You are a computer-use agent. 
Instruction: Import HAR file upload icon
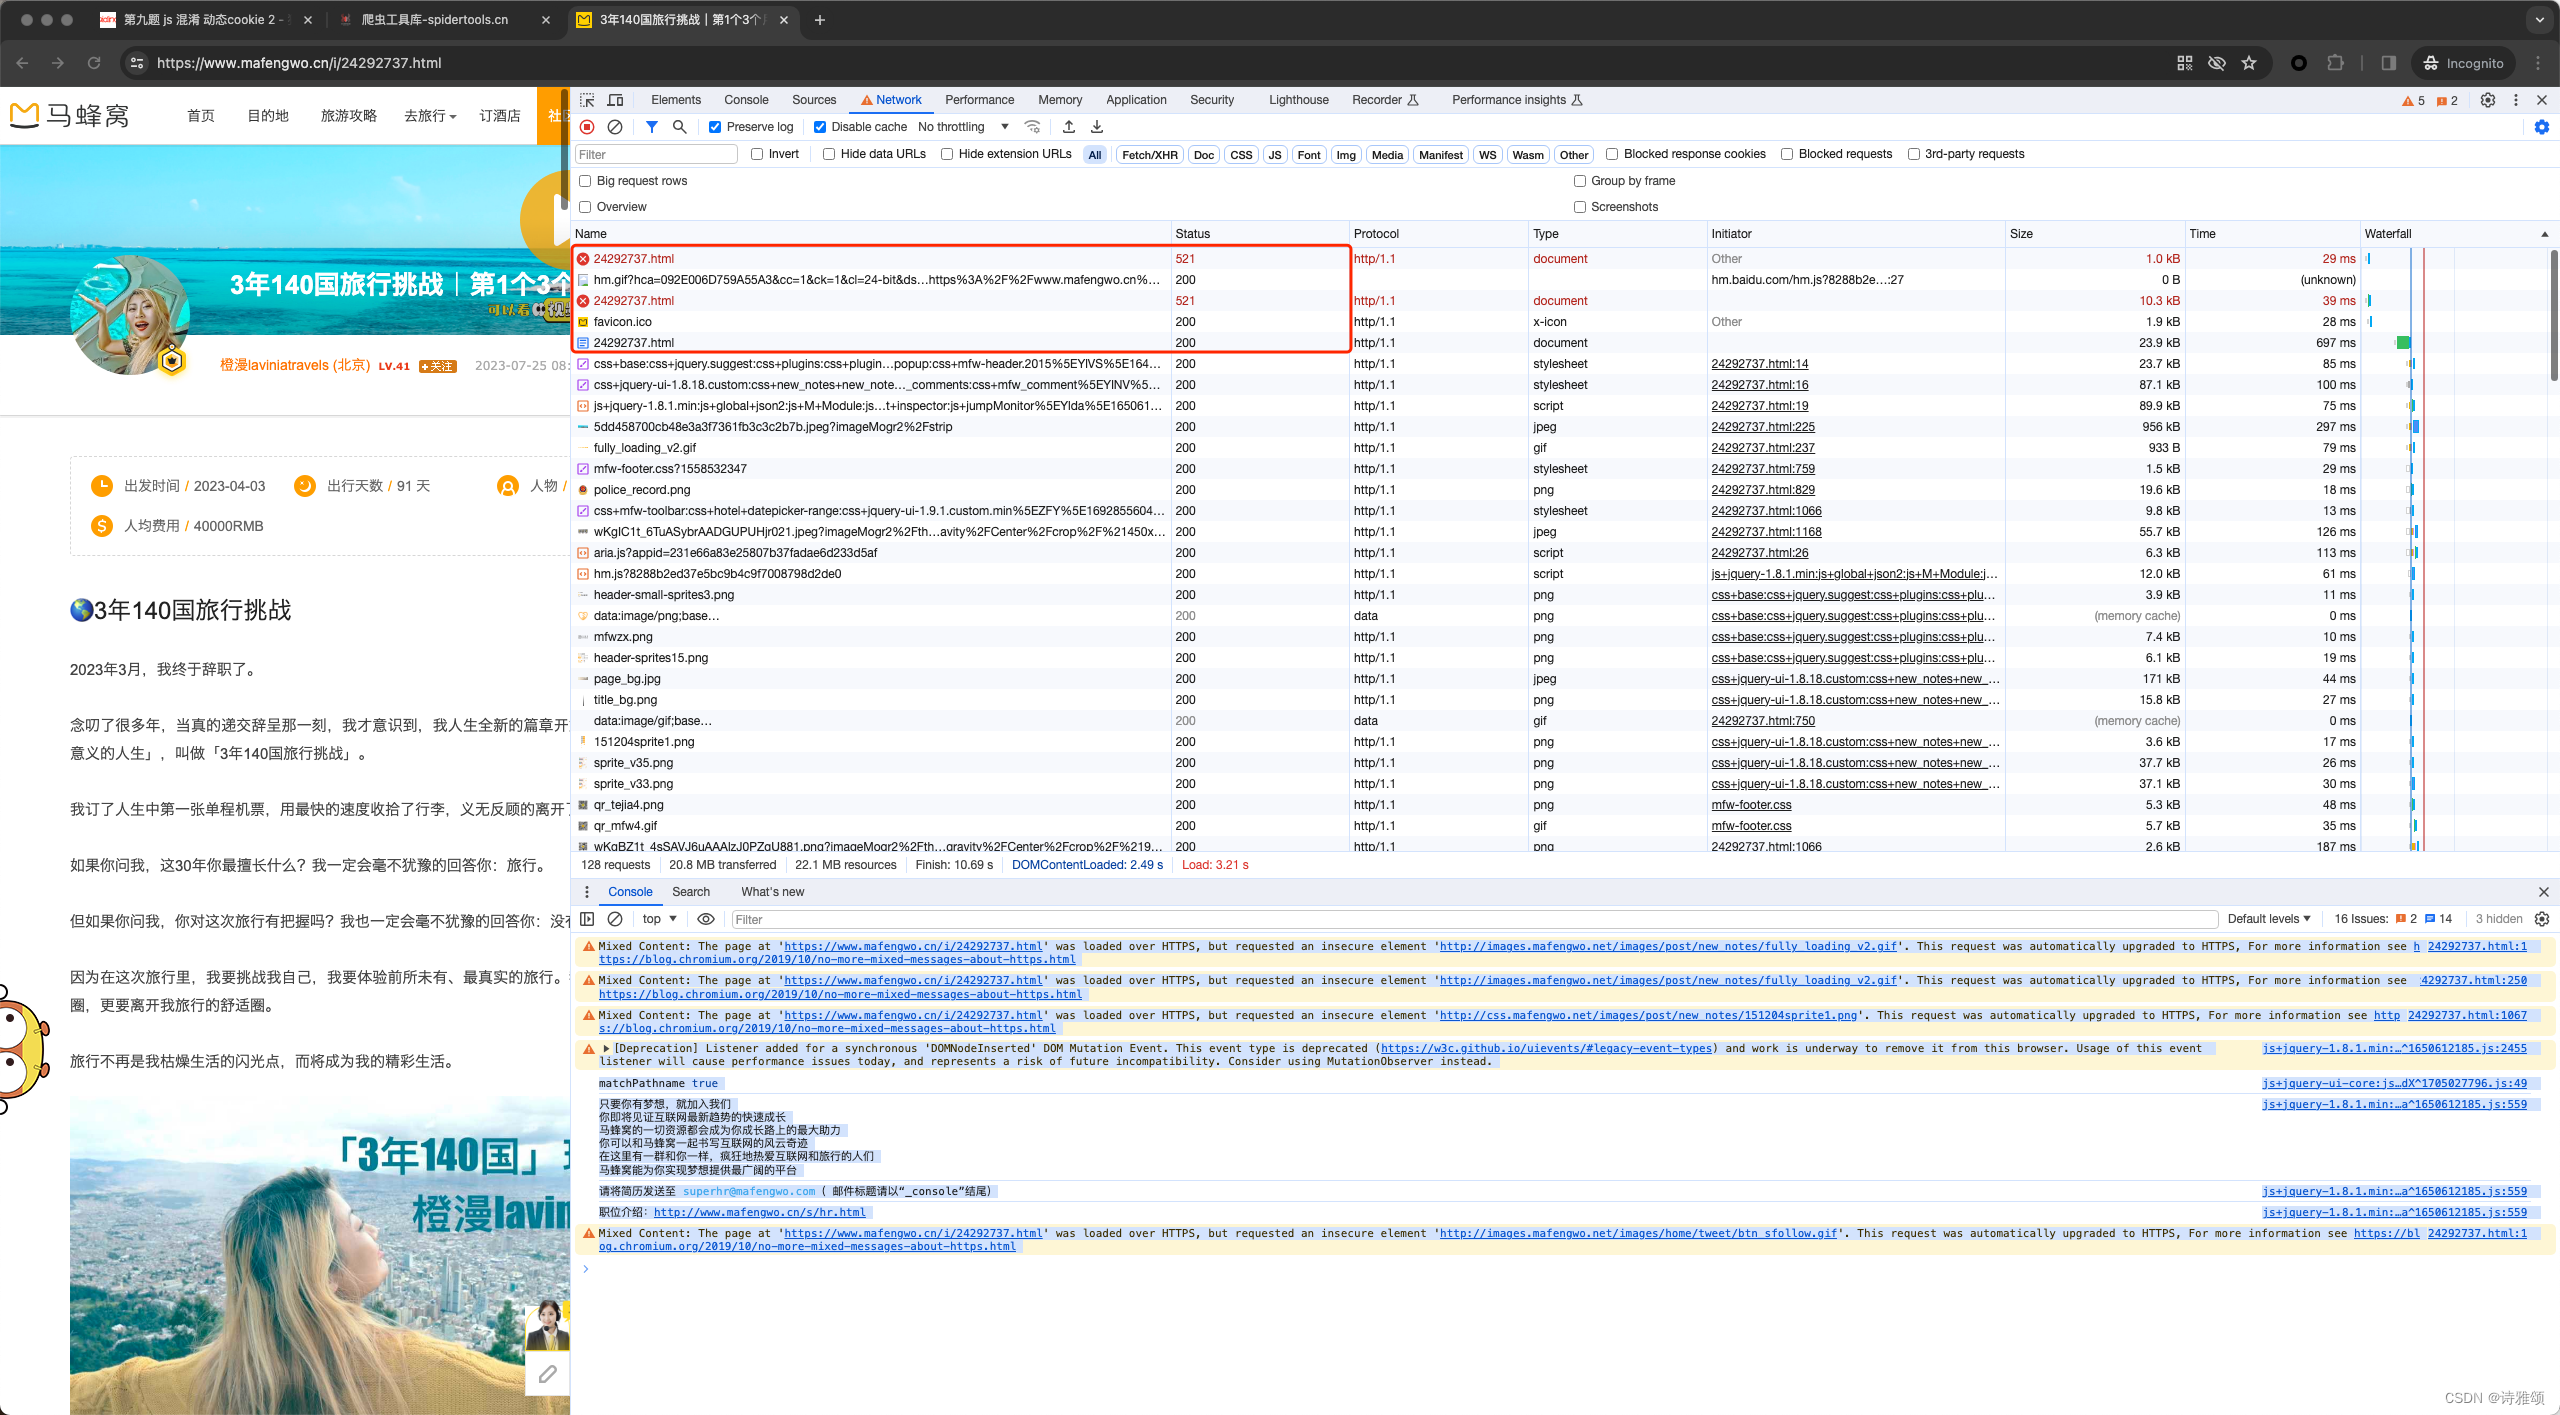coord(1069,127)
